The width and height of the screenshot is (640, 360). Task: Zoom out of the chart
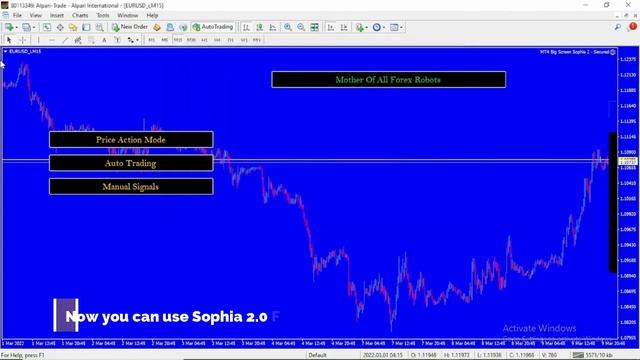(301, 27)
